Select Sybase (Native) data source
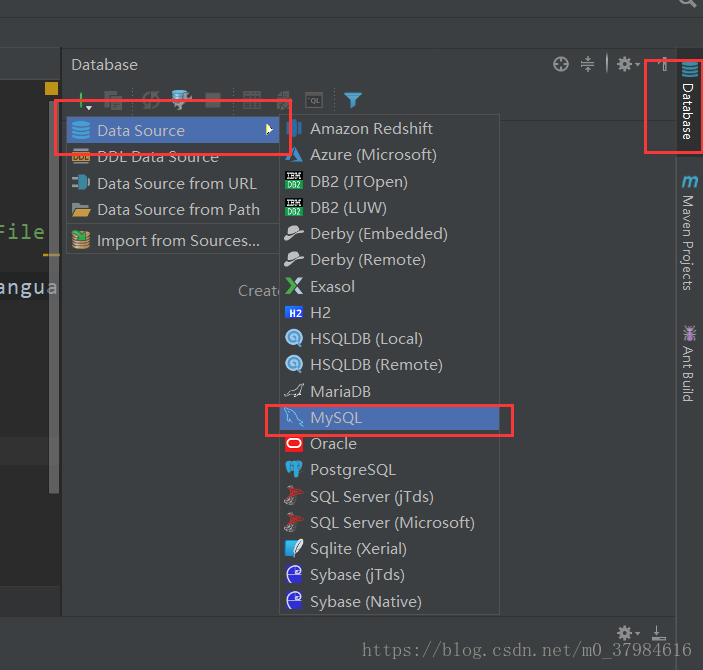The height and width of the screenshot is (670, 703). 389,601
